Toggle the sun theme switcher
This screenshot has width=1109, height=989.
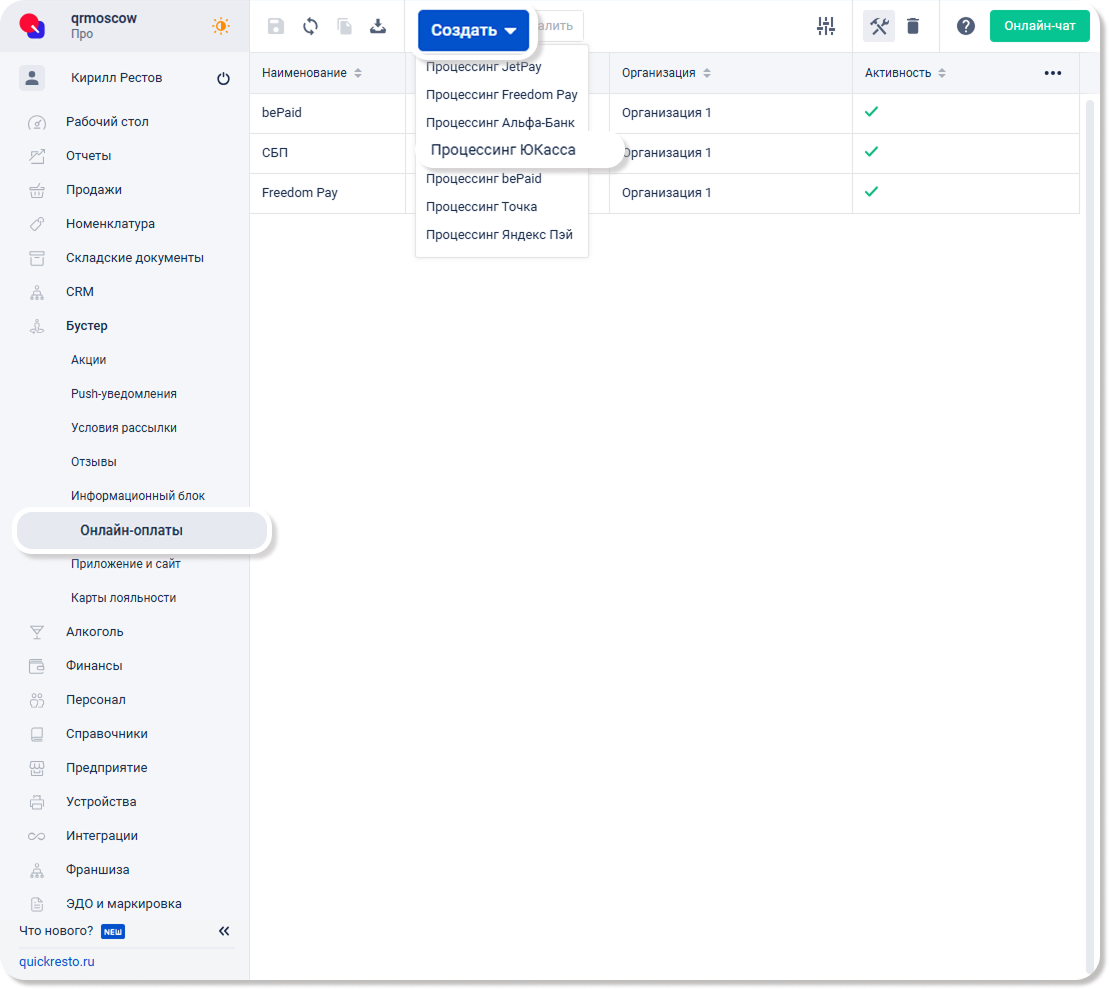221,27
